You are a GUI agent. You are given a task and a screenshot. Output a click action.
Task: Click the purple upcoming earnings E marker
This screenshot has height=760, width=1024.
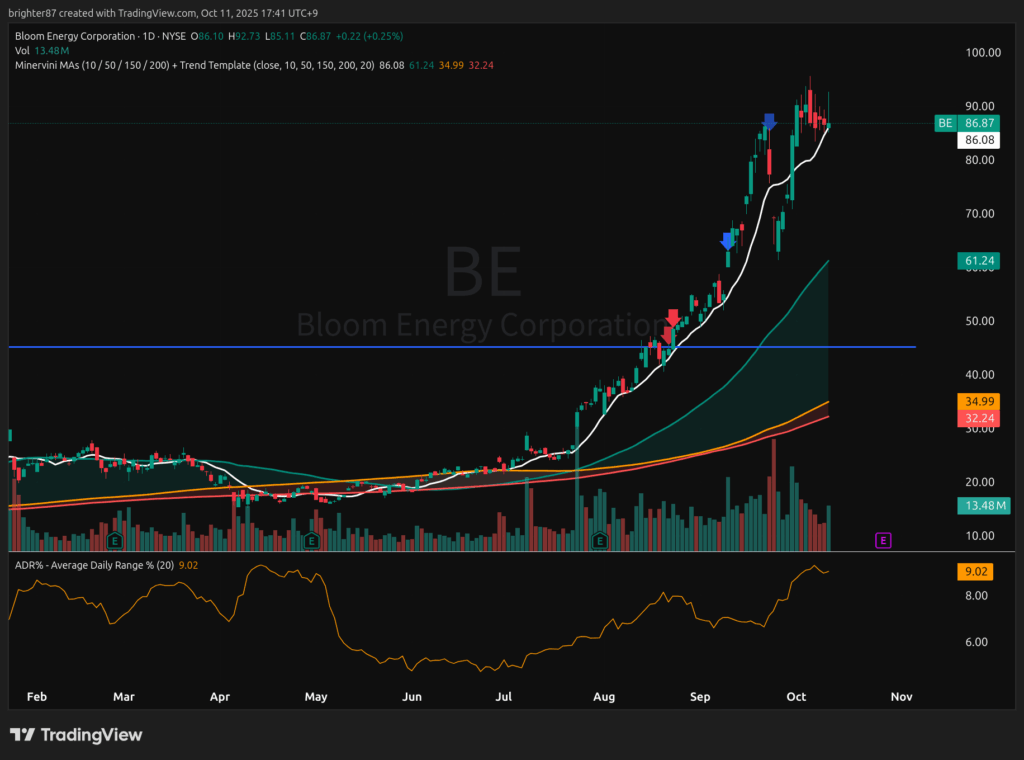[x=883, y=540]
